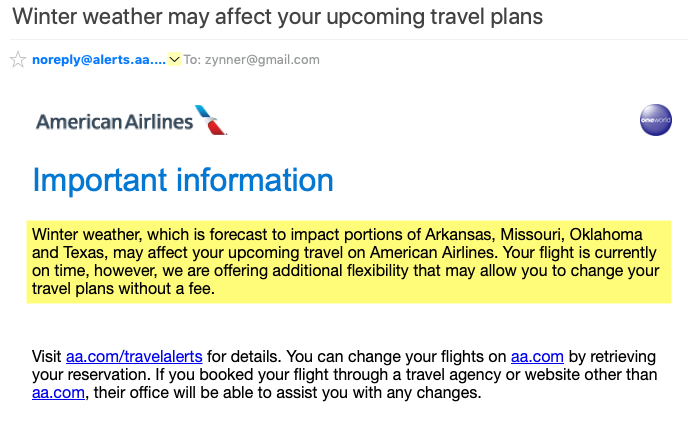688x436 pixels.
Task: Open aa.com link after 'flights on'
Action: coord(537,357)
